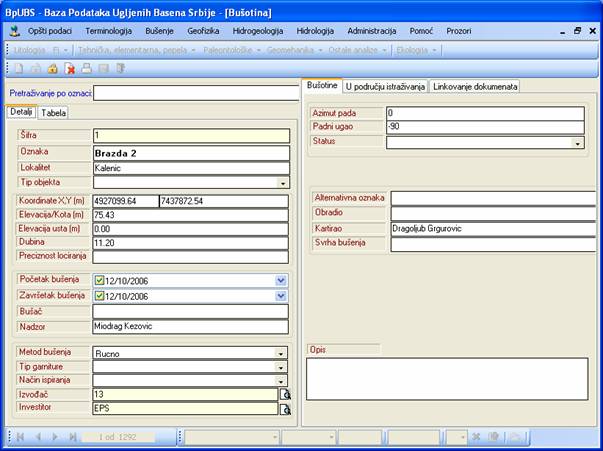The image size is (603, 451).
Task: Switch to the Linkovanje dokumenata tab
Action: pos(475,87)
